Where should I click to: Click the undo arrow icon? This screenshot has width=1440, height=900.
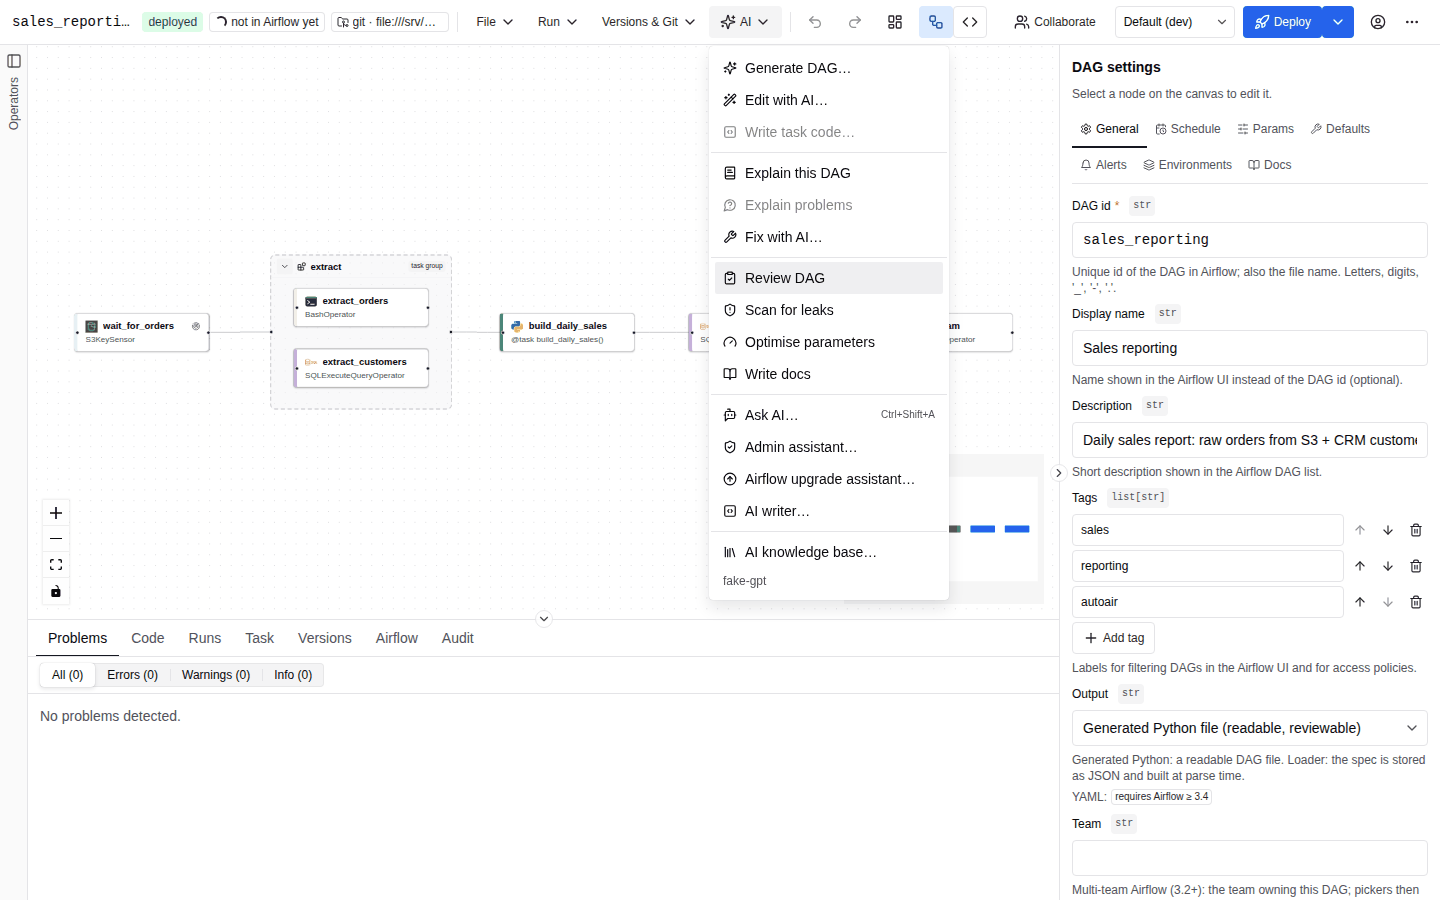815,22
